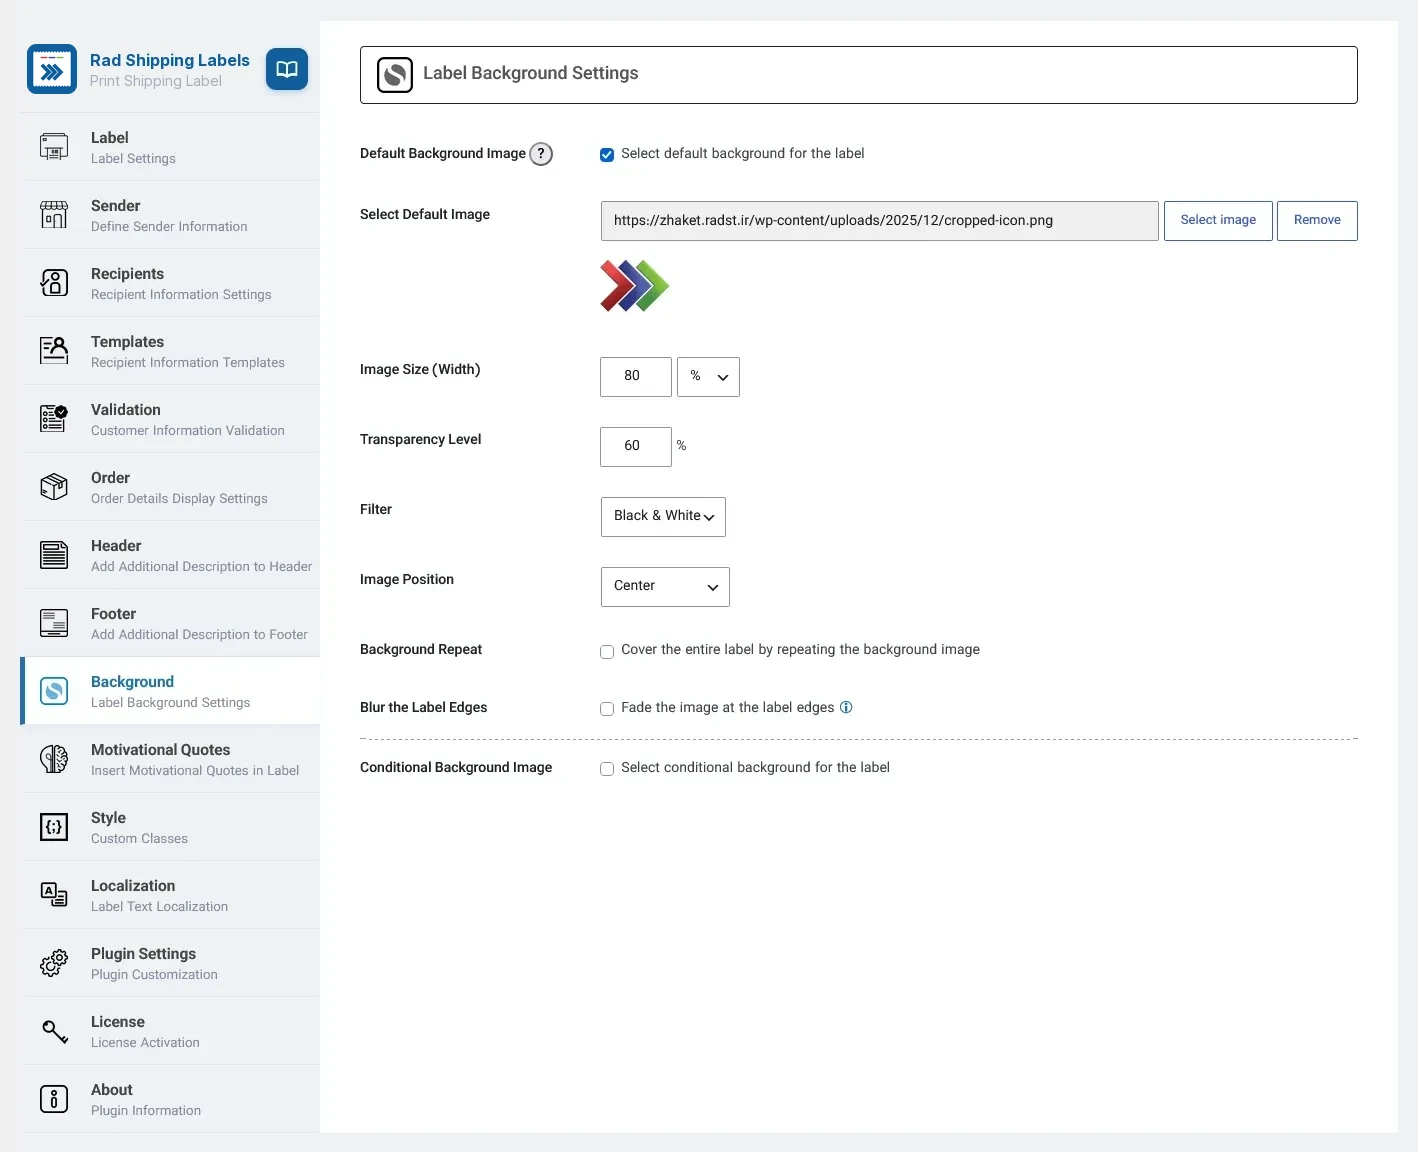Click the Localization translate icon
The width and height of the screenshot is (1418, 1152).
[x=54, y=895]
